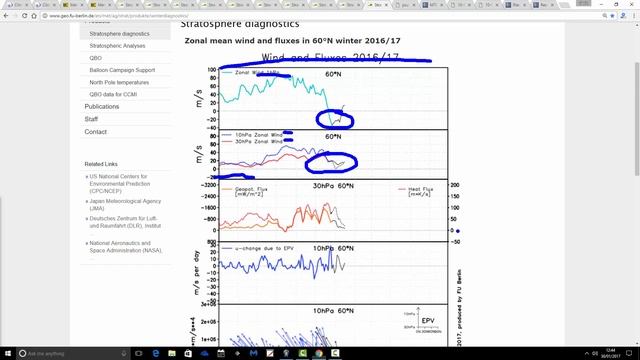
Task: Click 'Zonal mean wind and fluxes' heading
Action: tap(292, 41)
